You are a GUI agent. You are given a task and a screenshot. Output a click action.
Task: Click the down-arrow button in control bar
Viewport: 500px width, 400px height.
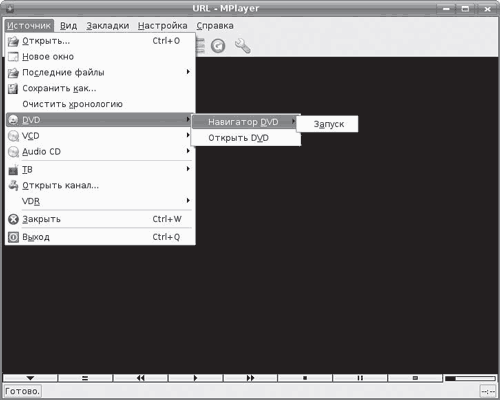[30, 378]
